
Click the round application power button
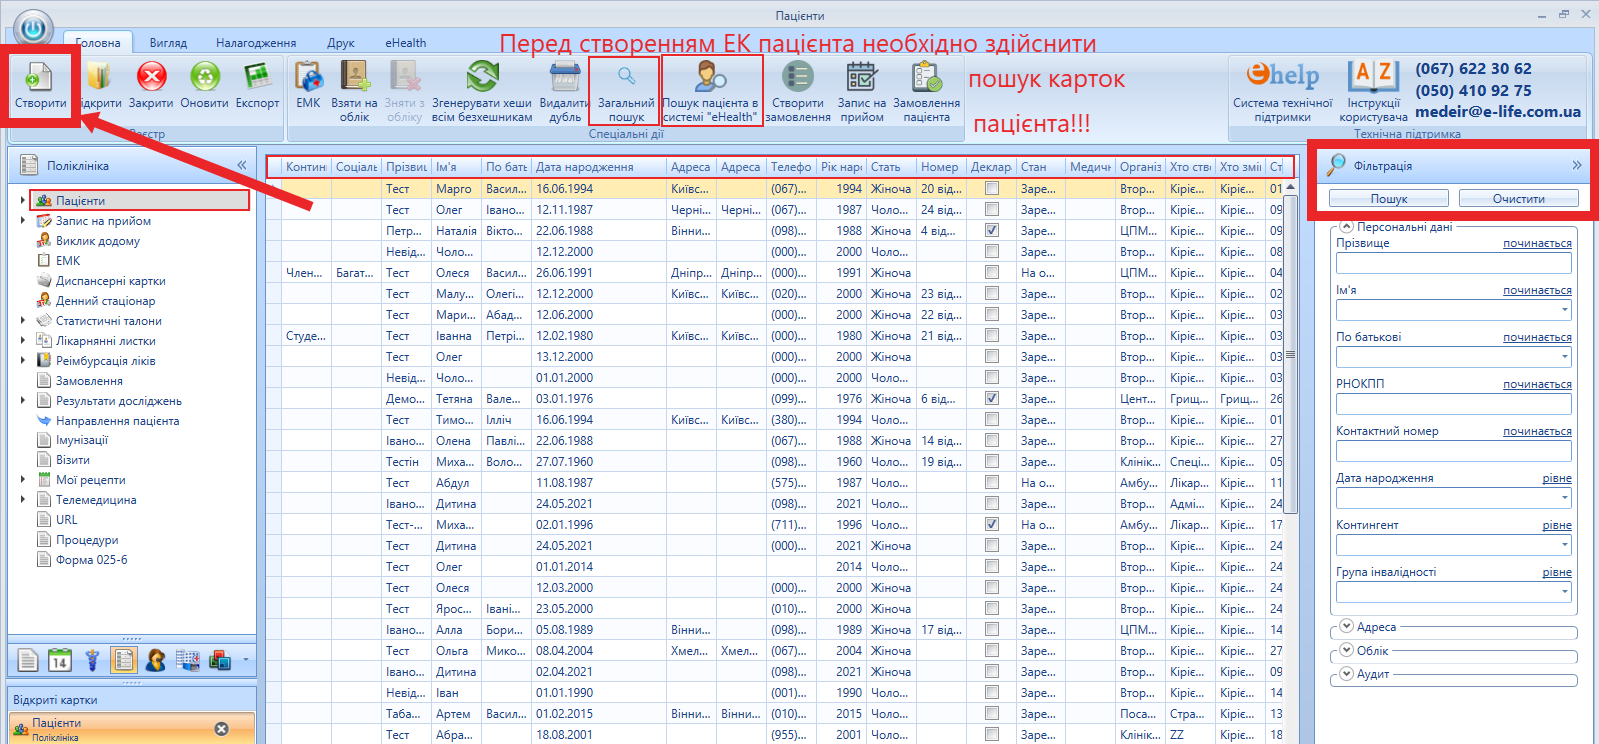33,29
